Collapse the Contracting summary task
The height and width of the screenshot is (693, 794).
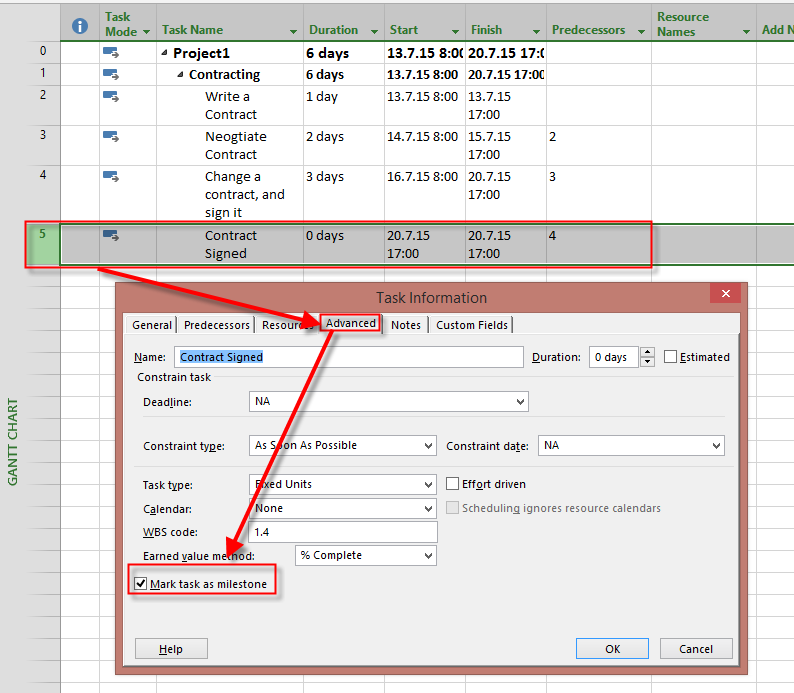pyautogui.click(x=180, y=75)
